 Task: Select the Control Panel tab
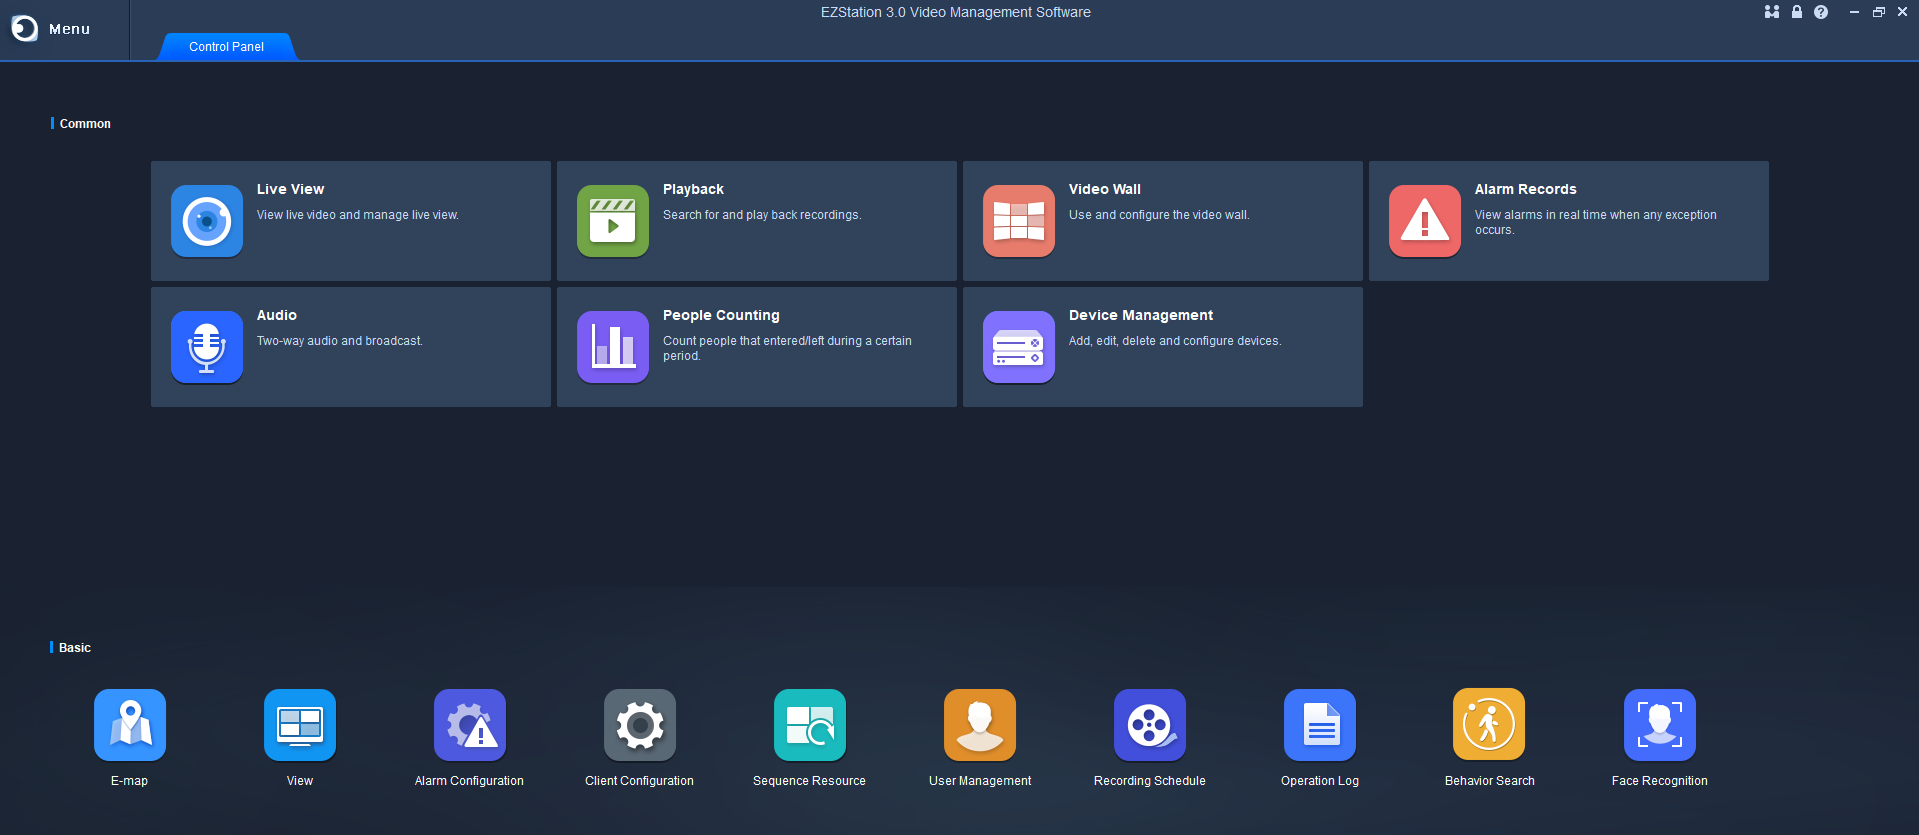[x=227, y=47]
